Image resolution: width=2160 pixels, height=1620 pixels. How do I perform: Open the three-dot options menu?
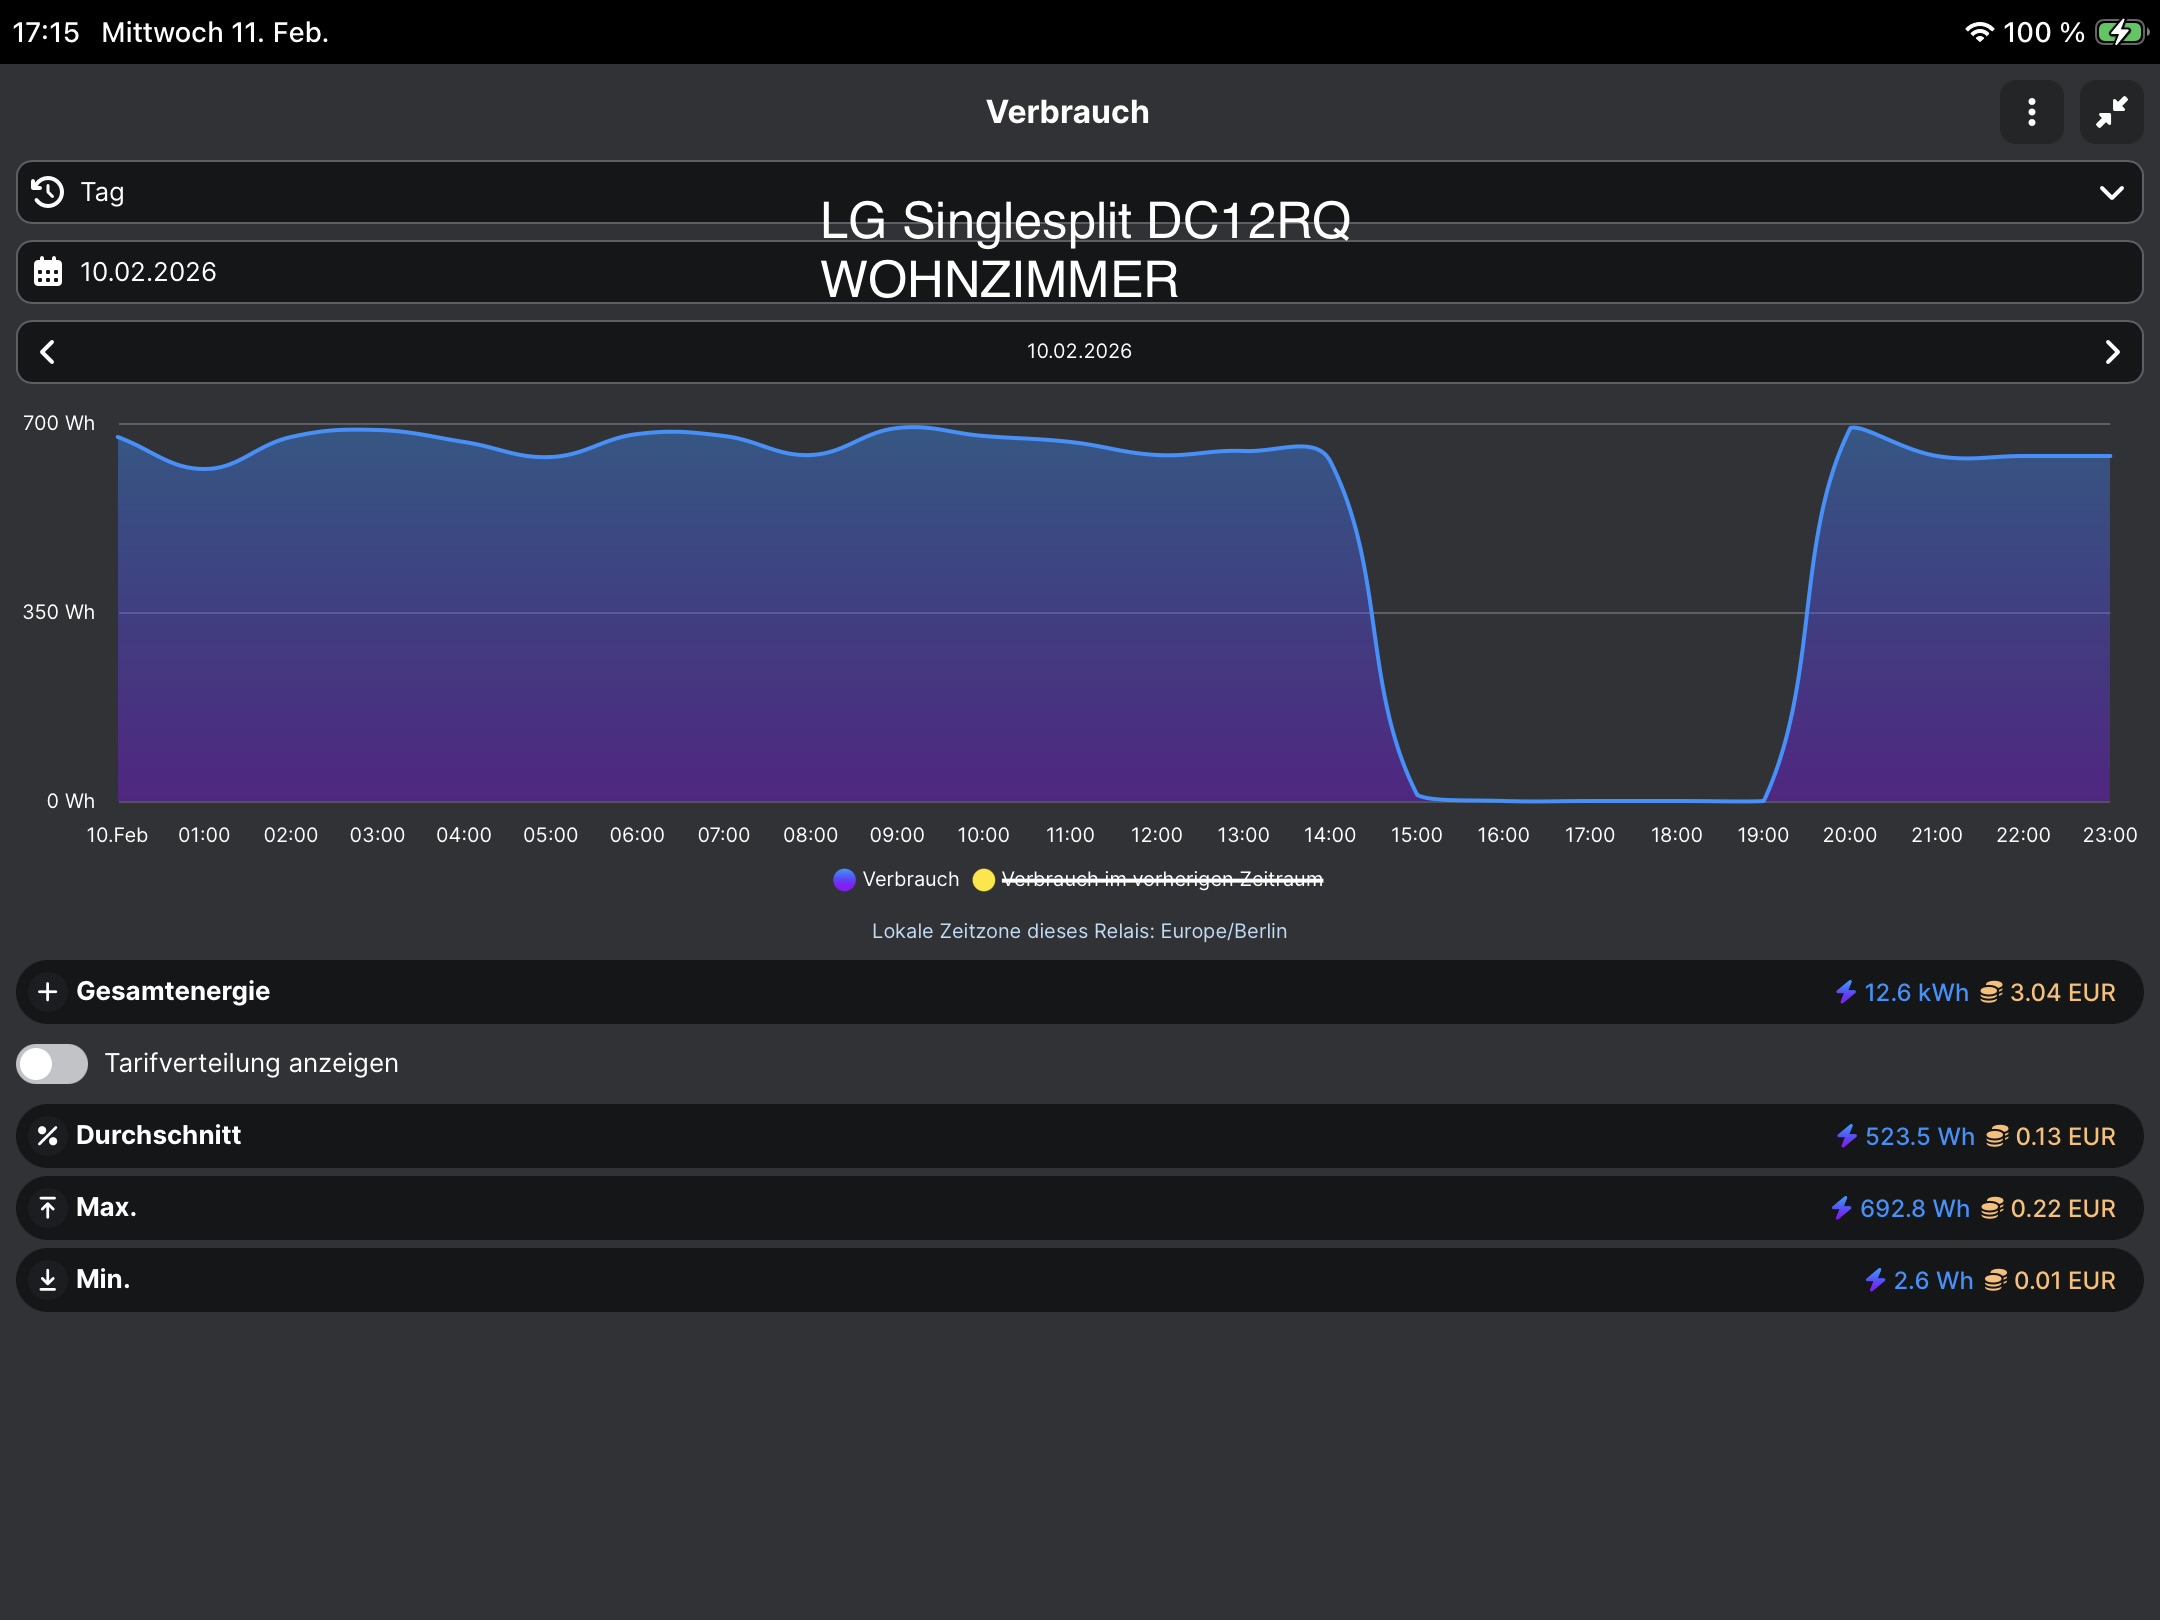tap(2031, 112)
